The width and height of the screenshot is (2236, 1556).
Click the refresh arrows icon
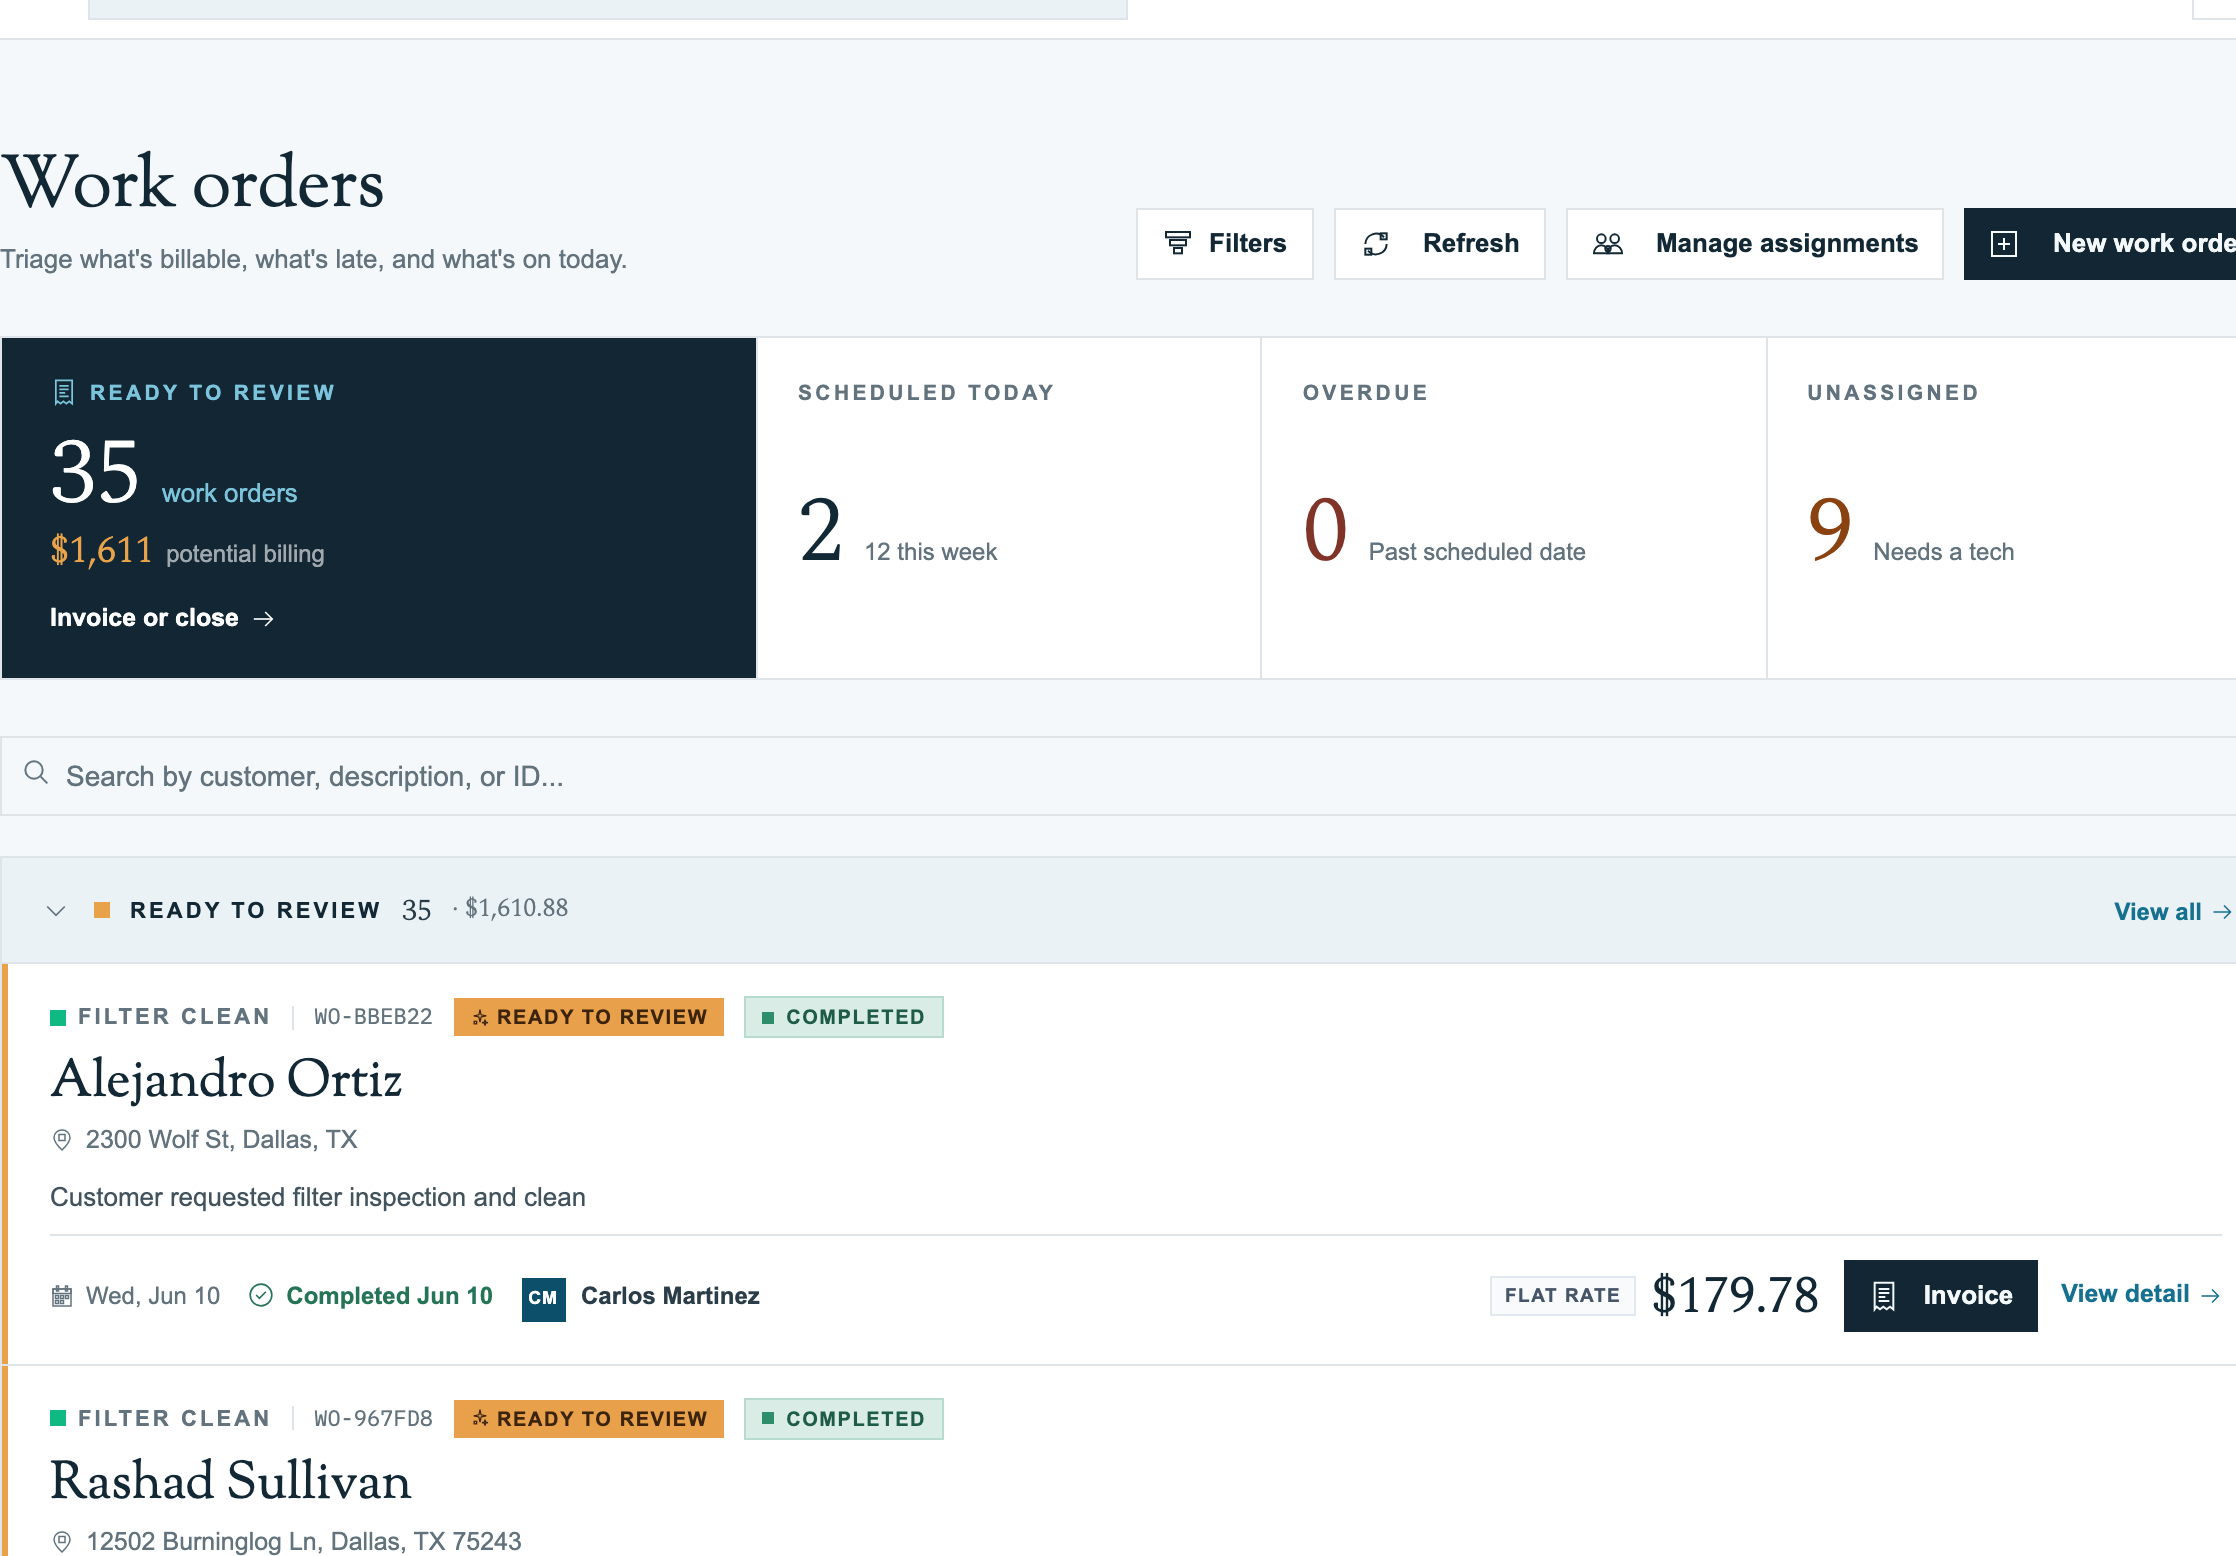1376,244
